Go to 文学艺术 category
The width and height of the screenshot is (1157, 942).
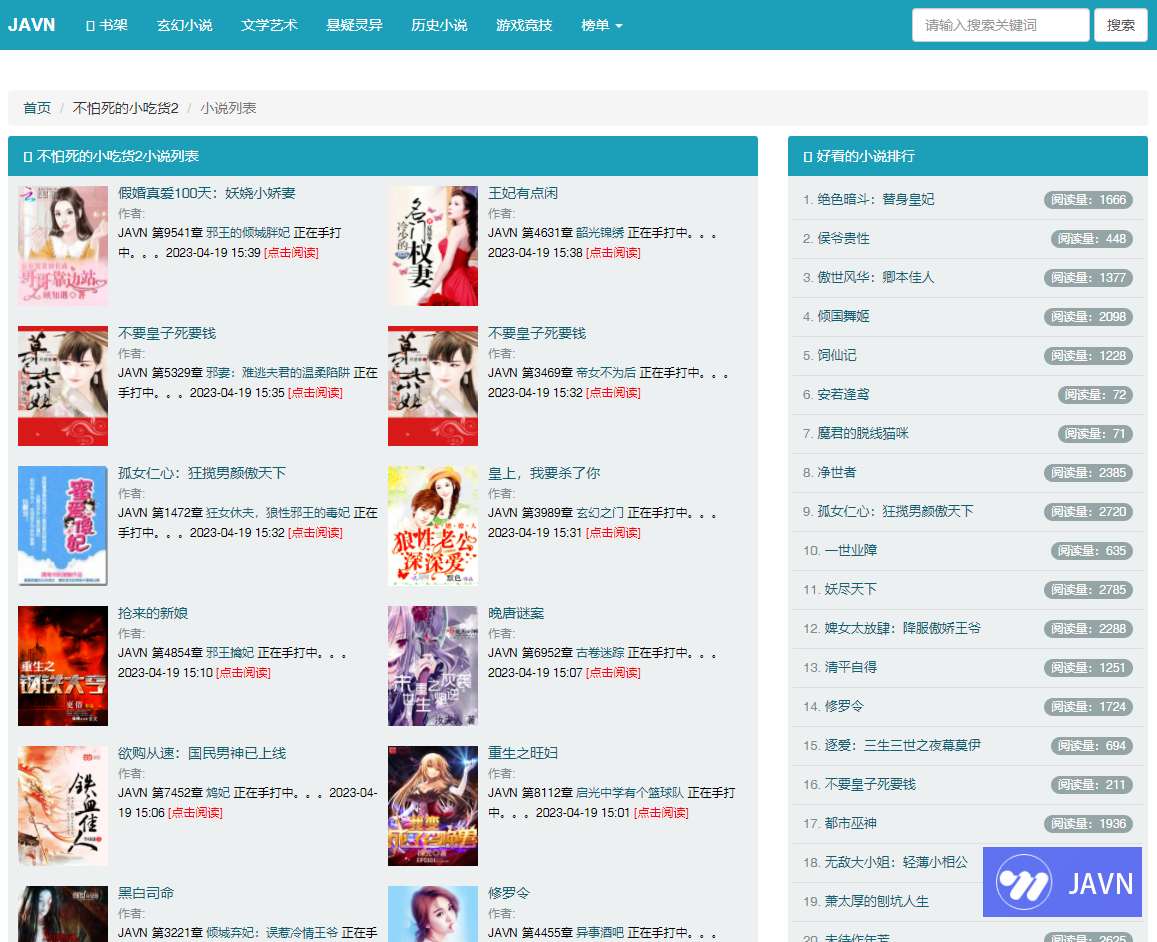(x=269, y=25)
